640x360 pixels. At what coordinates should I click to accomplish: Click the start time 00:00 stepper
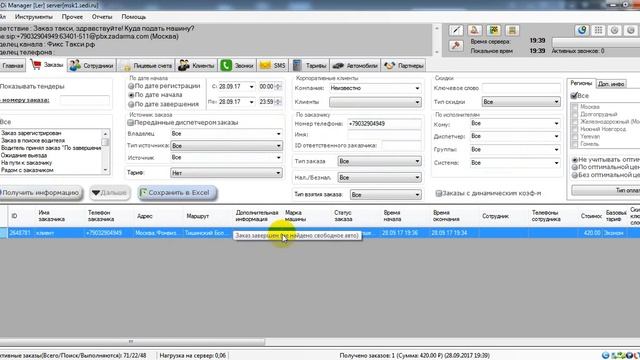pos(278,87)
